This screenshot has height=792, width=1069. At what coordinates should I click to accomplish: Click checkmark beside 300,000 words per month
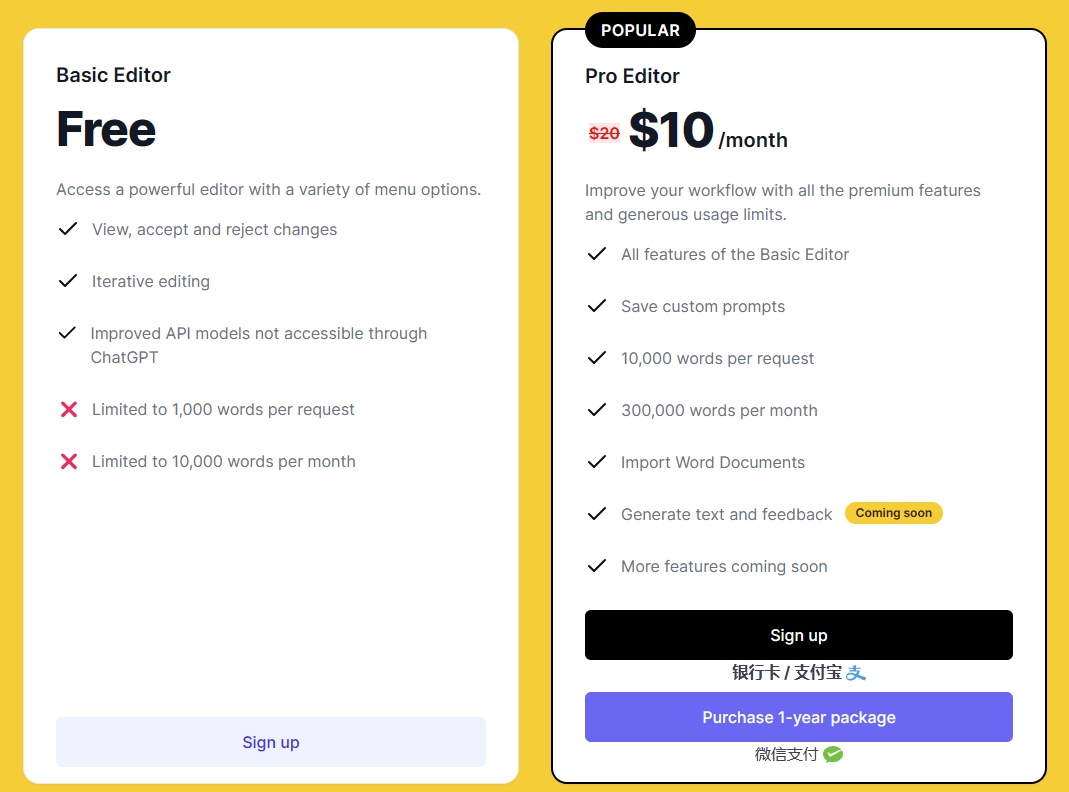pyautogui.click(x=597, y=410)
